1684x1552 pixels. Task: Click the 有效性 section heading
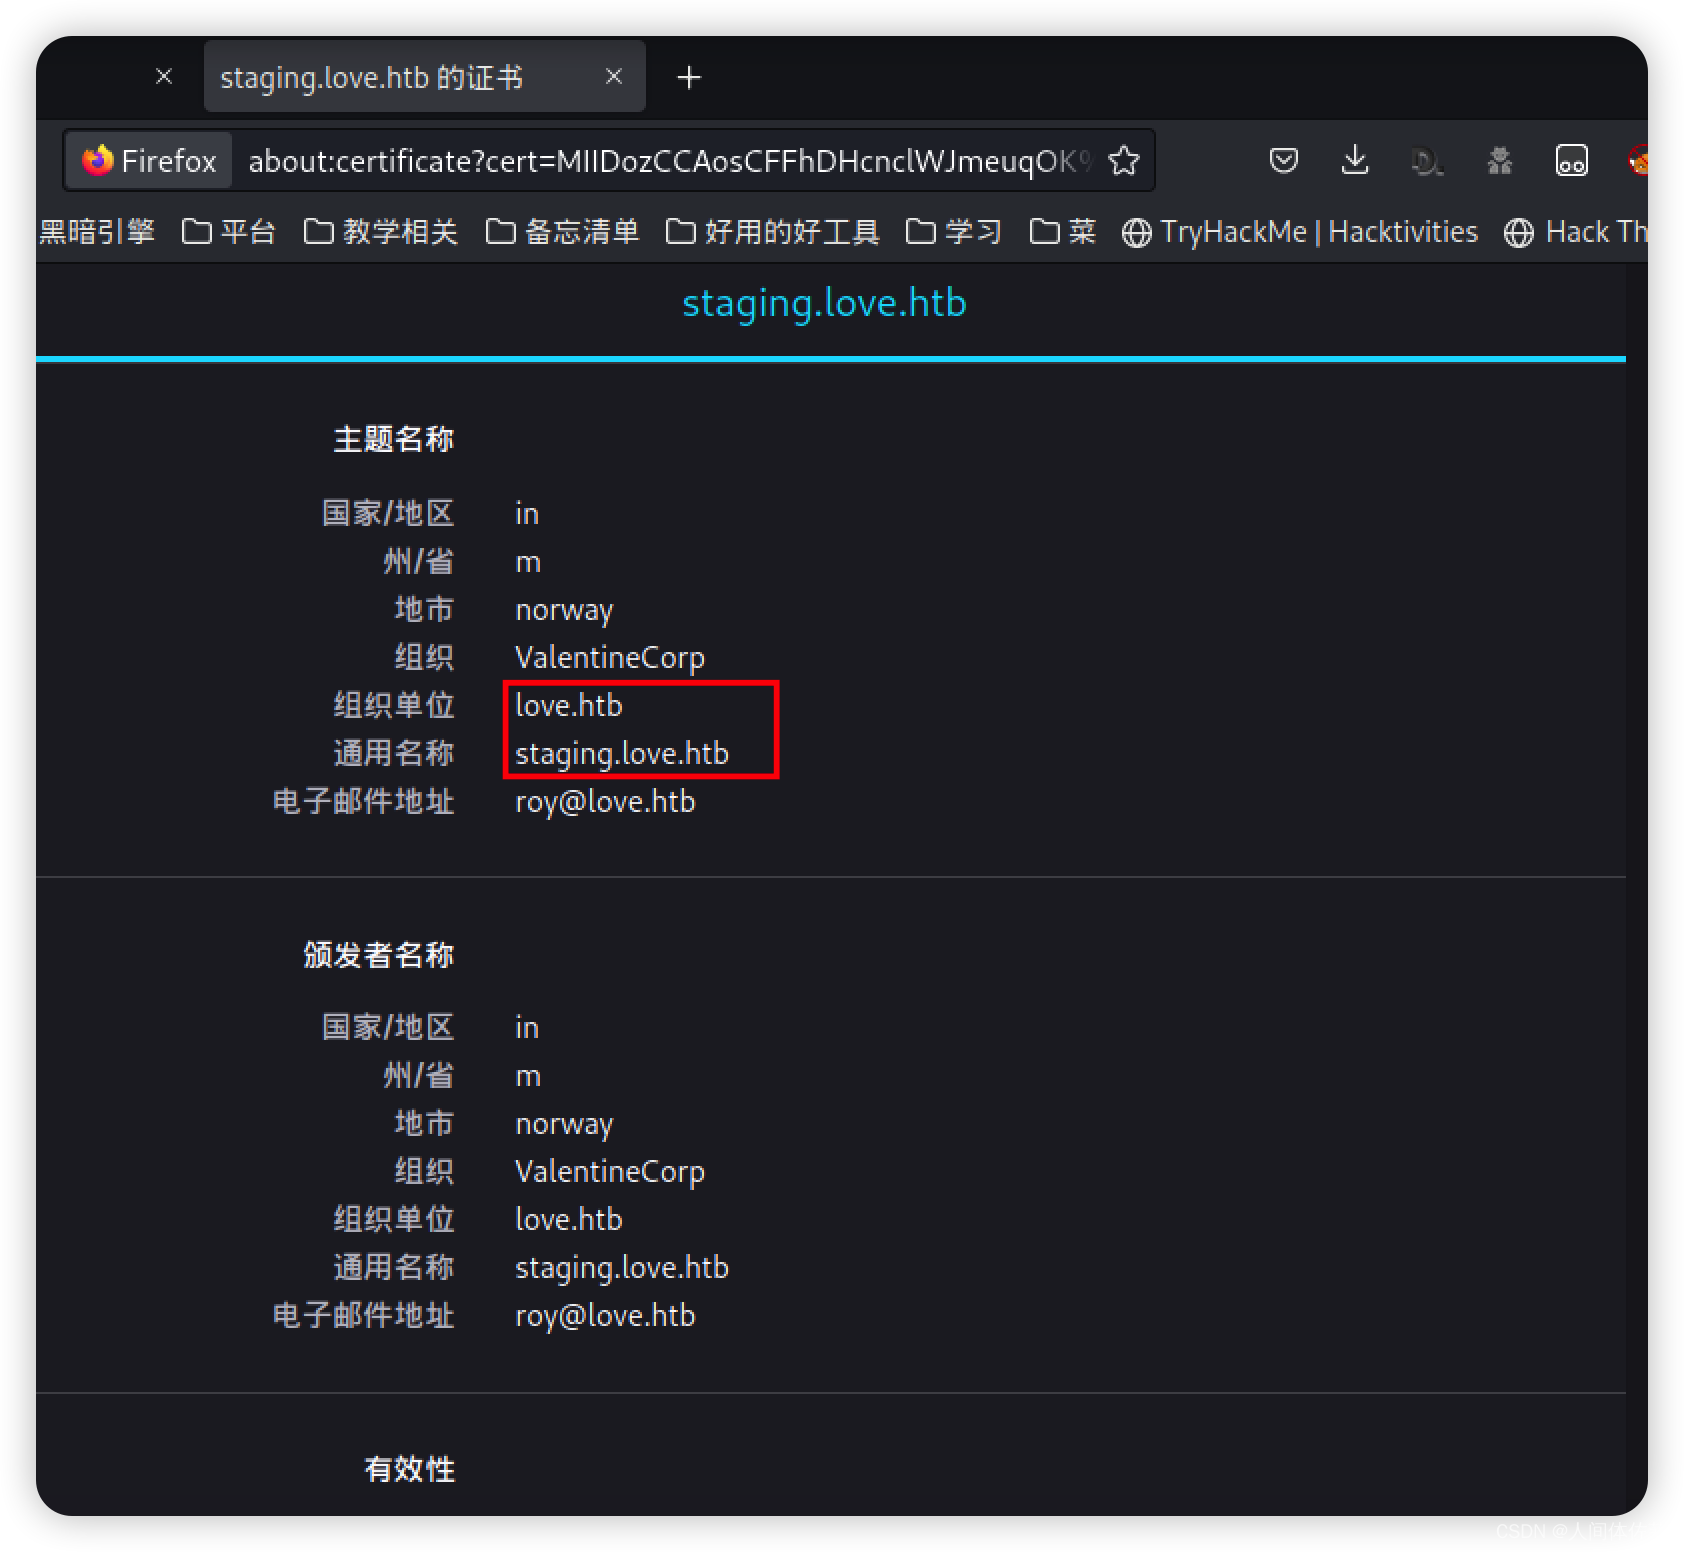[x=409, y=1469]
